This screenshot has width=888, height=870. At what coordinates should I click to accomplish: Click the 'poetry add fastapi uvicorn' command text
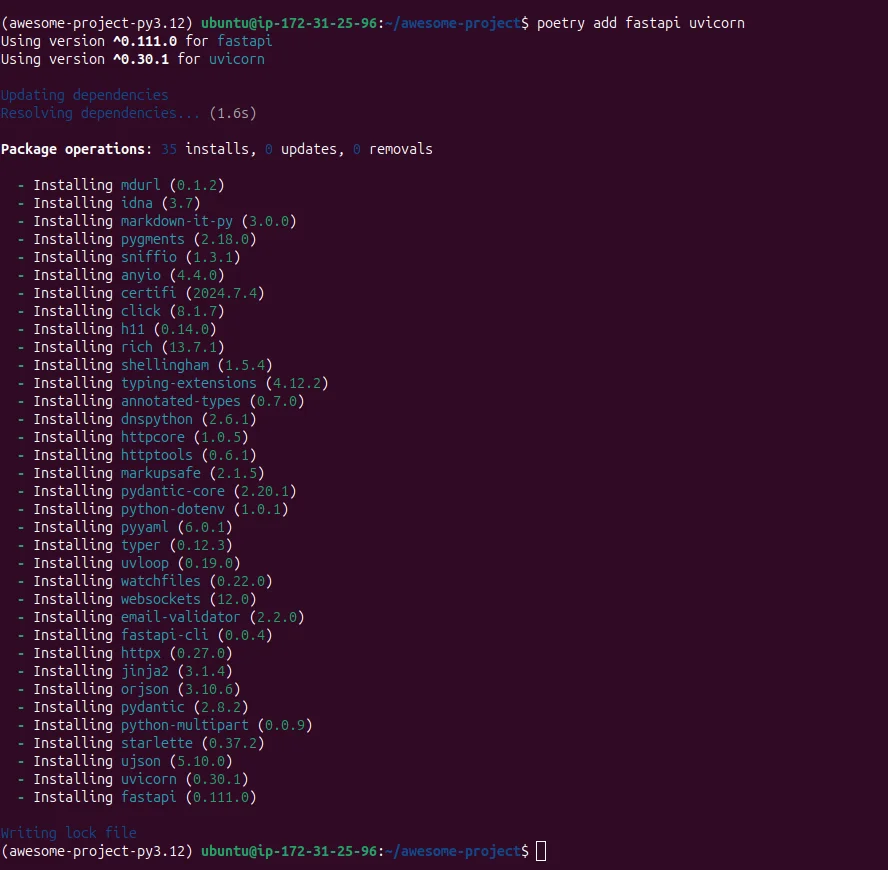click(x=640, y=23)
